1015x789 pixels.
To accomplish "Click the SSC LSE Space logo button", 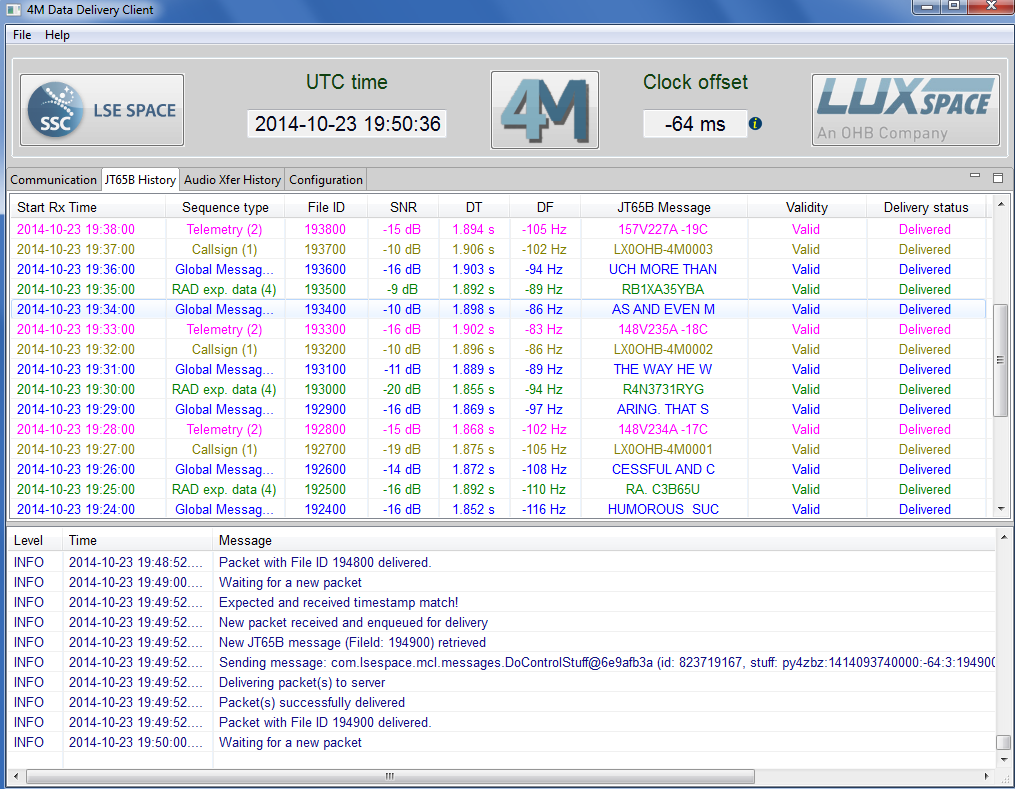I will pyautogui.click(x=103, y=110).
